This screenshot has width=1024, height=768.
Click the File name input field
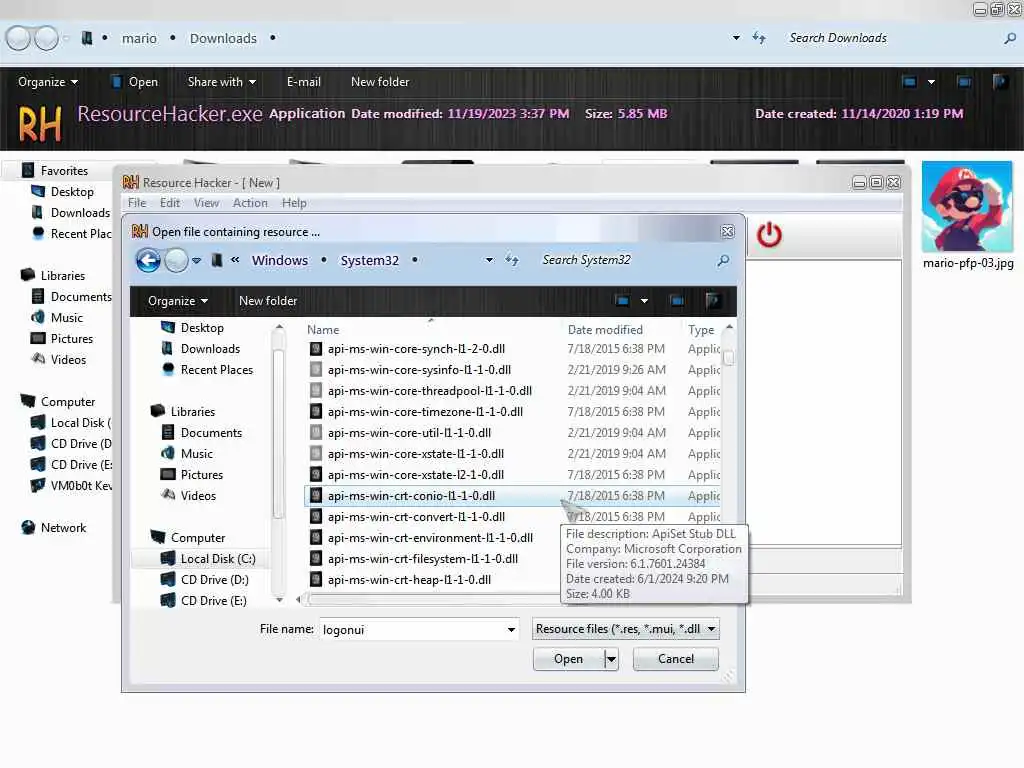[x=413, y=630]
